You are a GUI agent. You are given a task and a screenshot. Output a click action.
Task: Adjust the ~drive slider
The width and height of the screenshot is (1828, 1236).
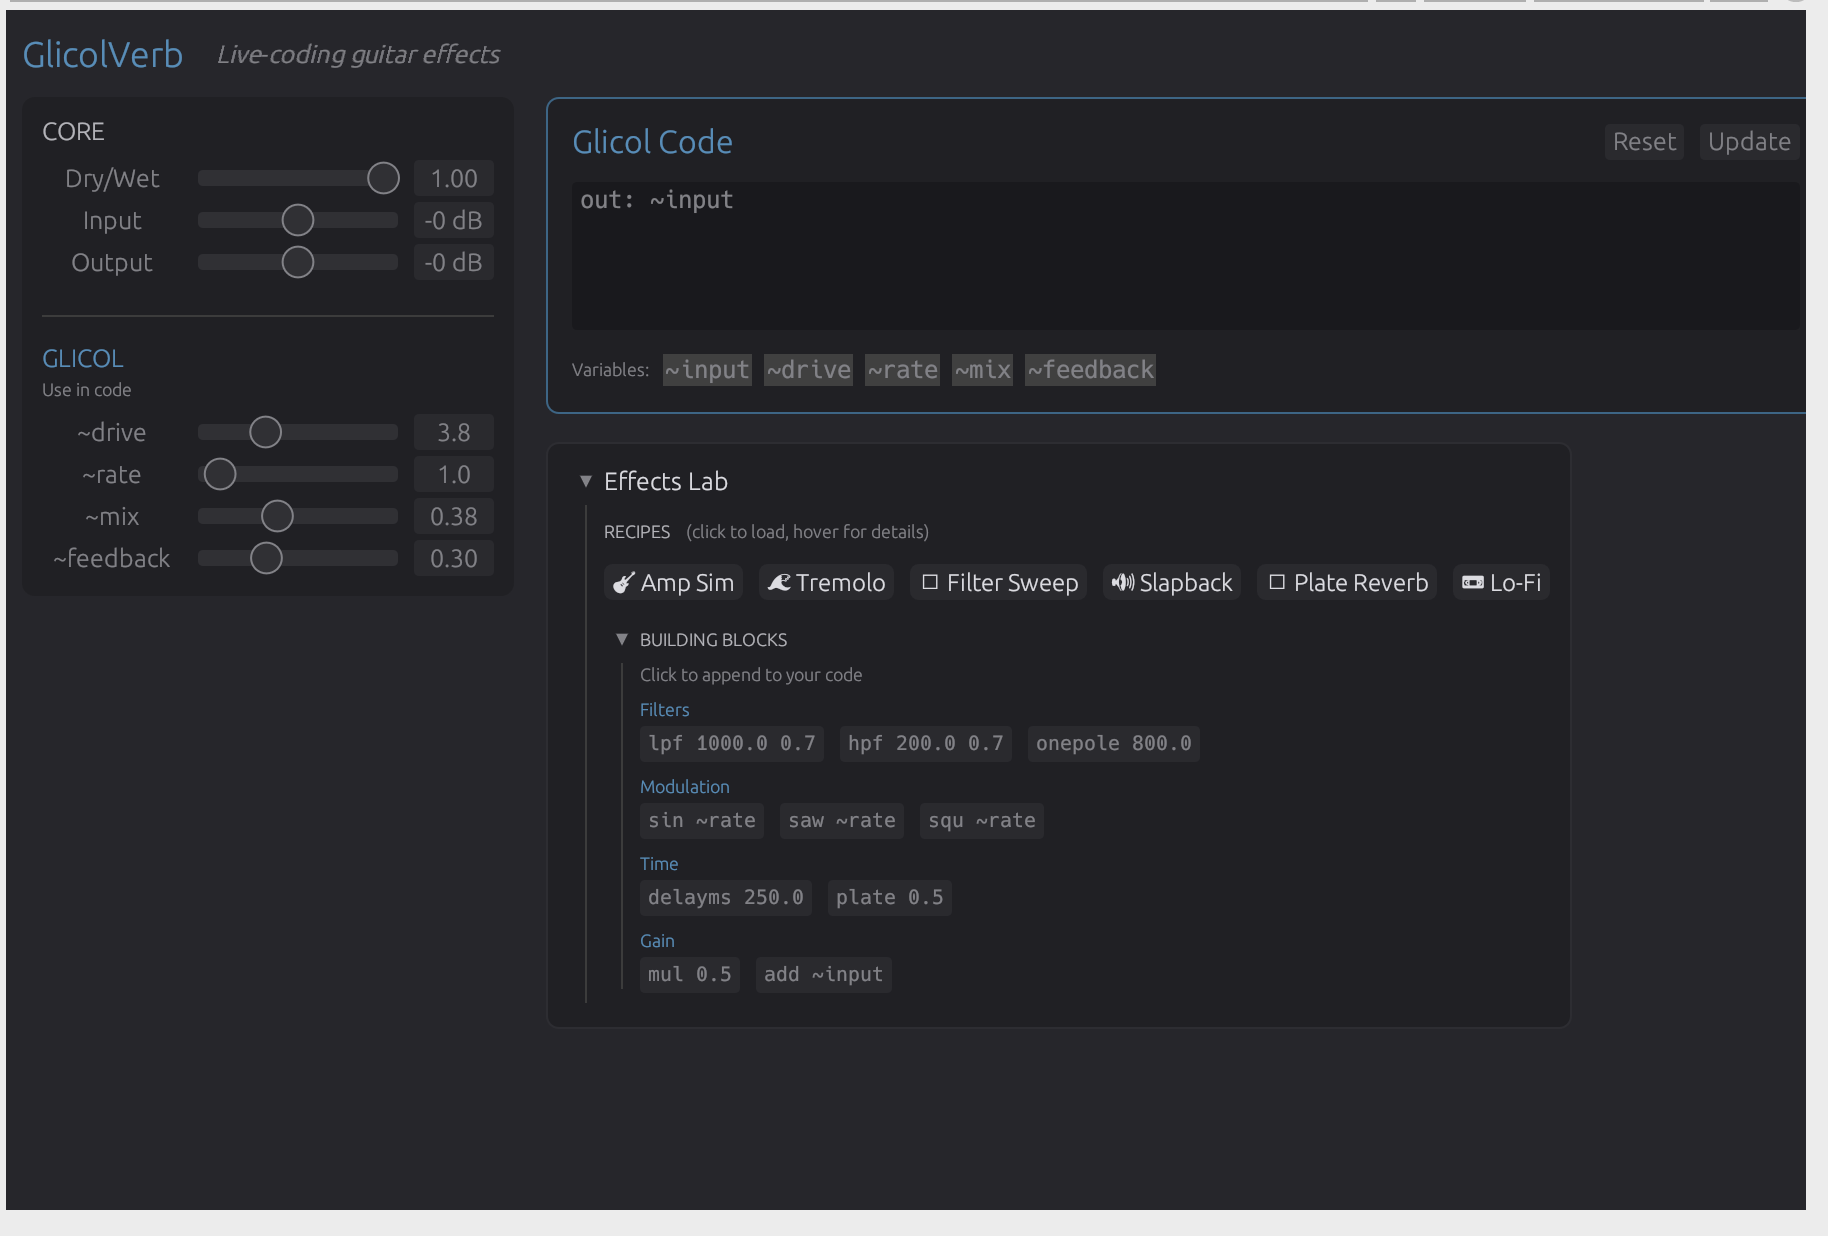click(298, 432)
